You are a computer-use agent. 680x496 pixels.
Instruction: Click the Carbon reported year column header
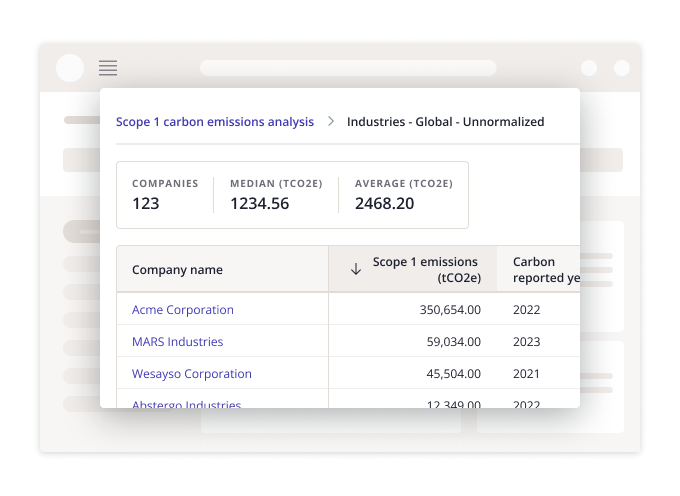(x=538, y=269)
